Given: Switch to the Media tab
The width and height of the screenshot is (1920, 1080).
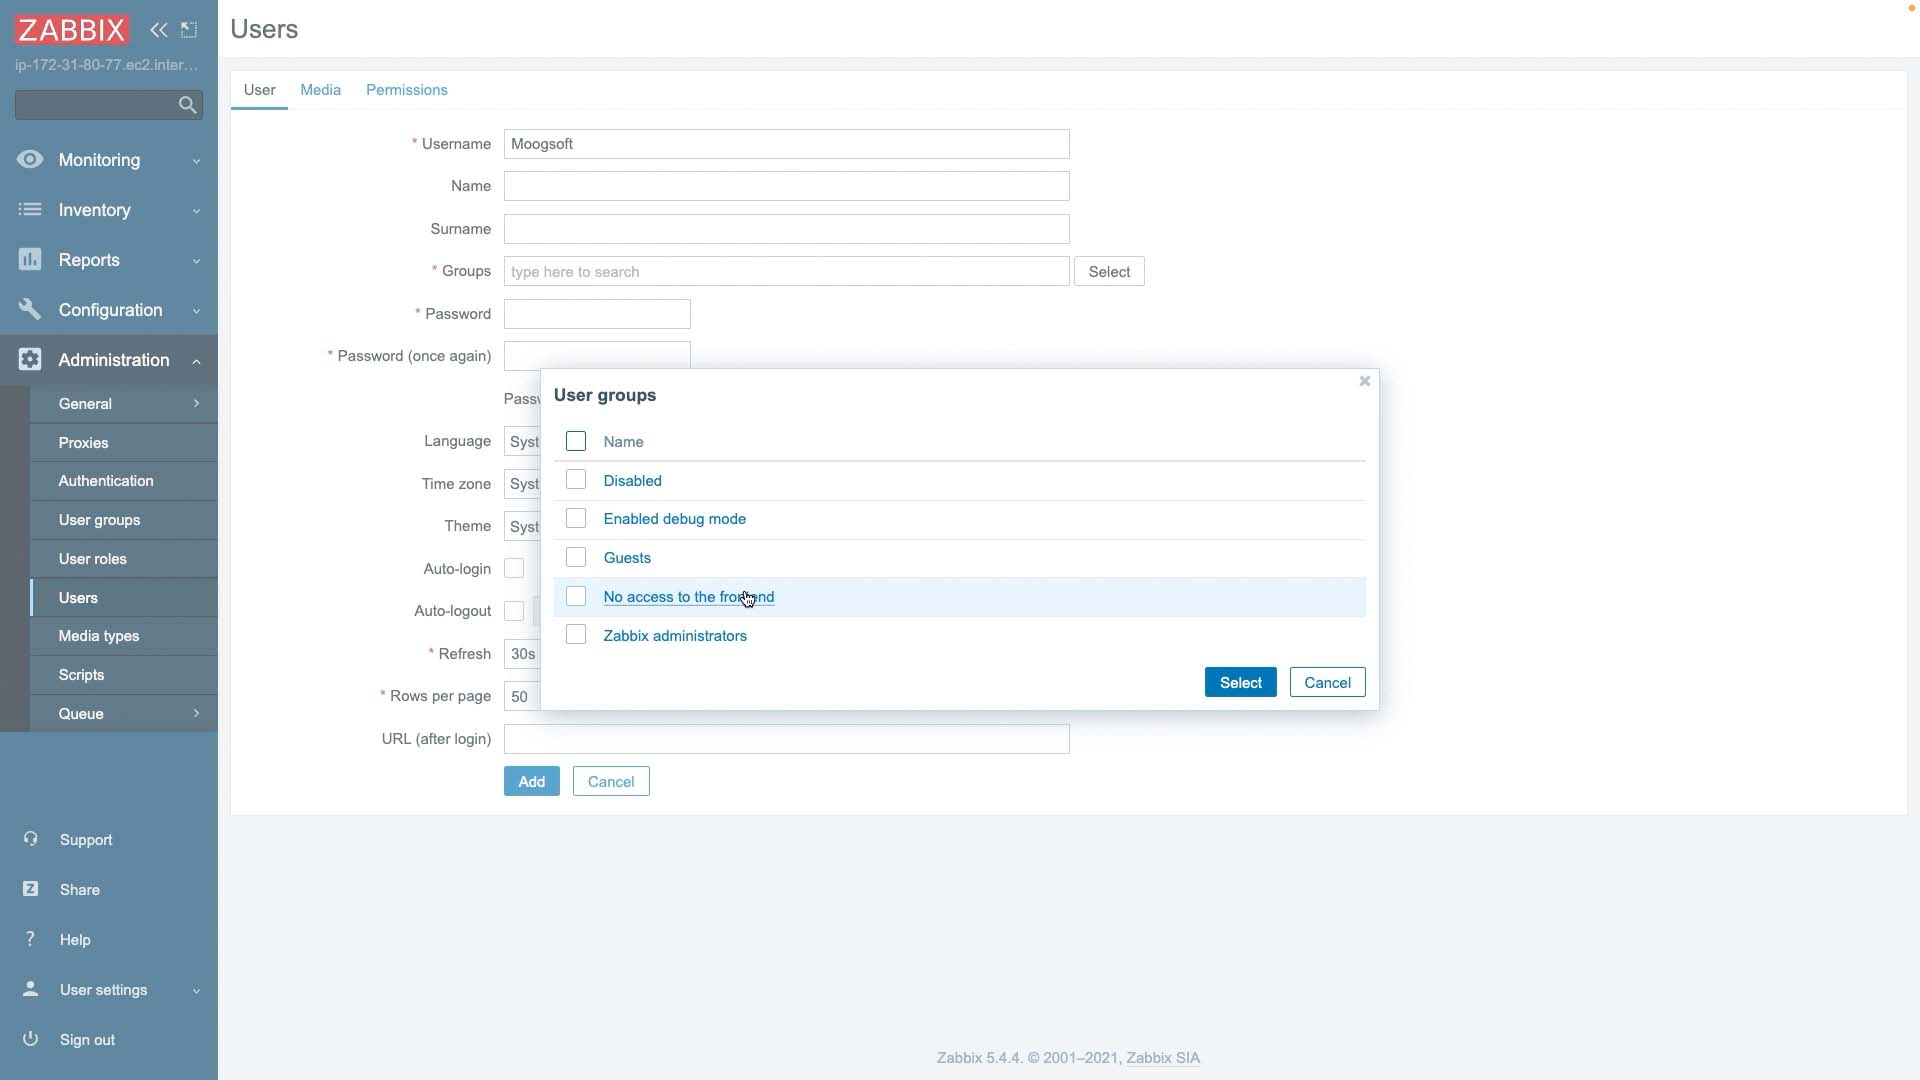Looking at the screenshot, I should 320,90.
